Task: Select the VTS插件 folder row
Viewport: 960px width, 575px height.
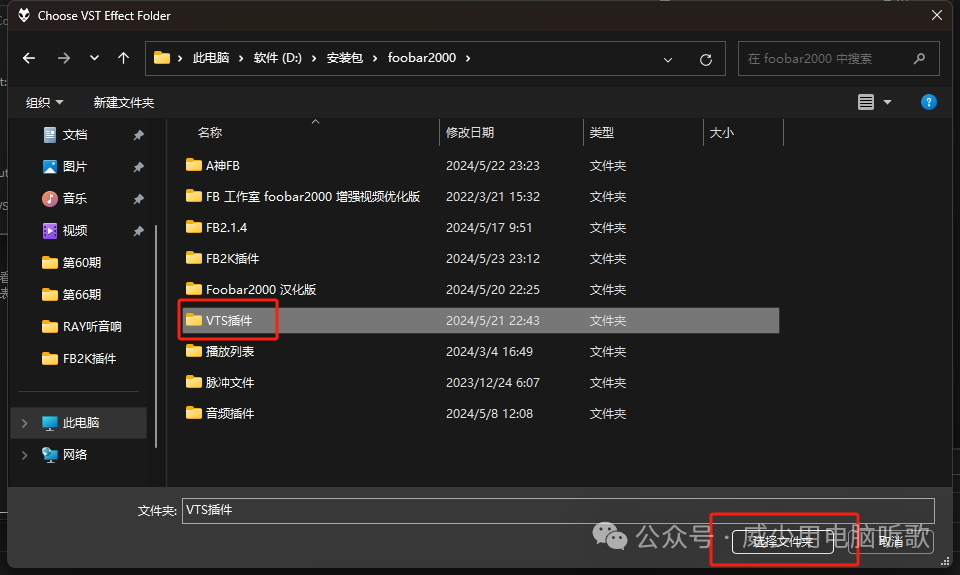Action: [x=481, y=320]
